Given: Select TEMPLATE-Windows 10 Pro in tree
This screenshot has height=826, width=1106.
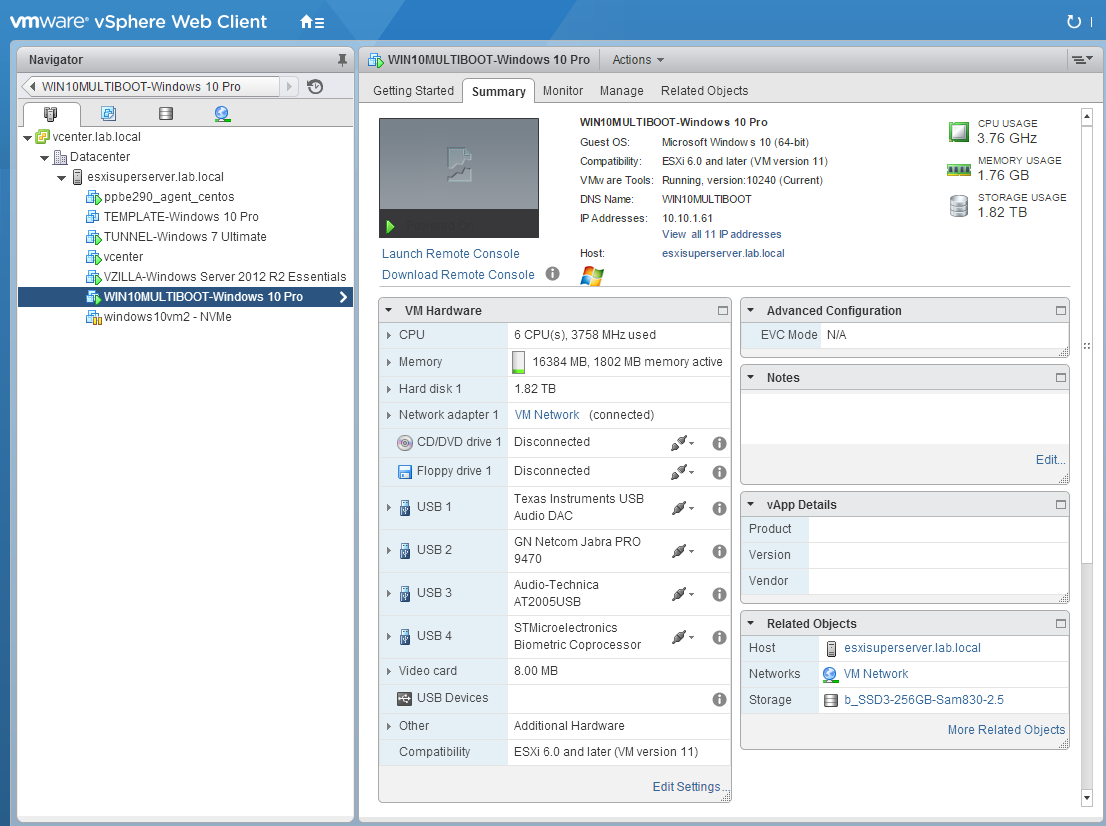Looking at the screenshot, I should pyautogui.click(x=181, y=217).
